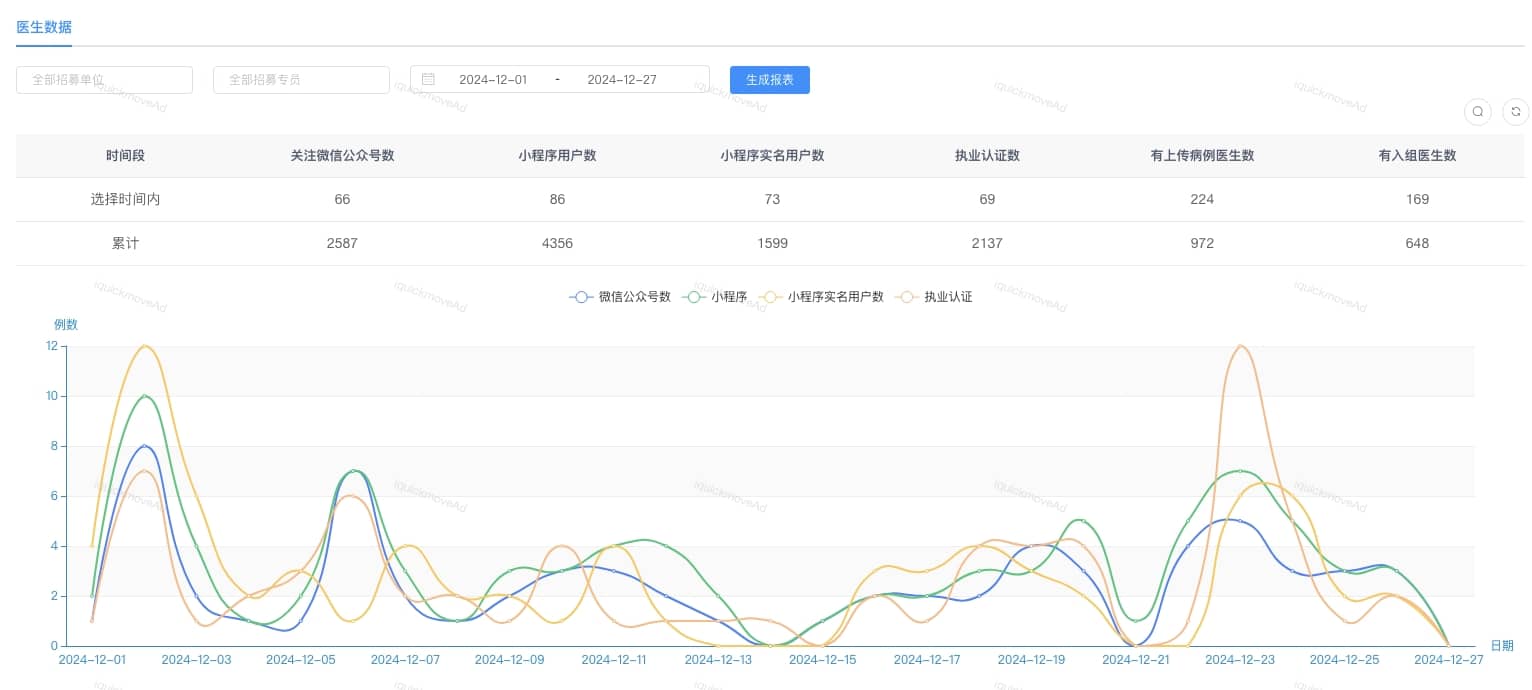Click the 2024-12-15 label on the chart axis
The image size is (1532, 690).
pos(822,660)
